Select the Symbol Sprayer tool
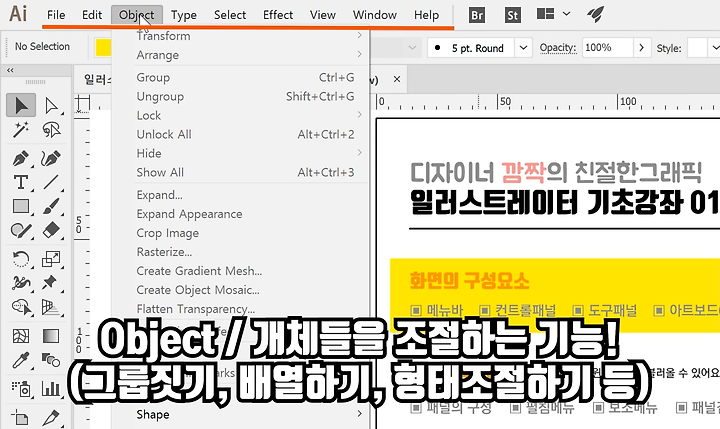 (21, 389)
